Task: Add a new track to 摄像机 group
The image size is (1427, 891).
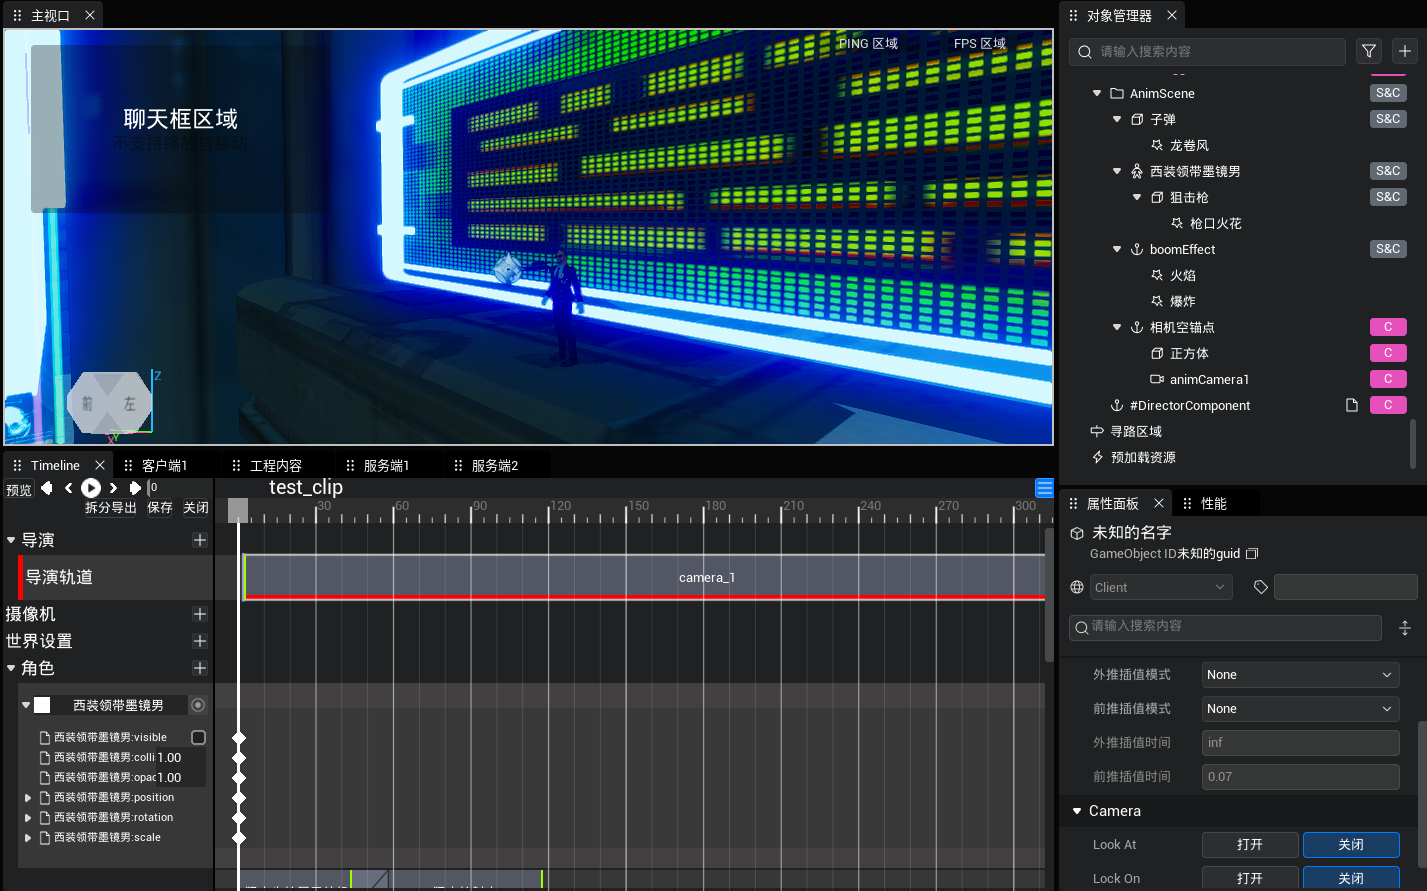Action: click(200, 614)
